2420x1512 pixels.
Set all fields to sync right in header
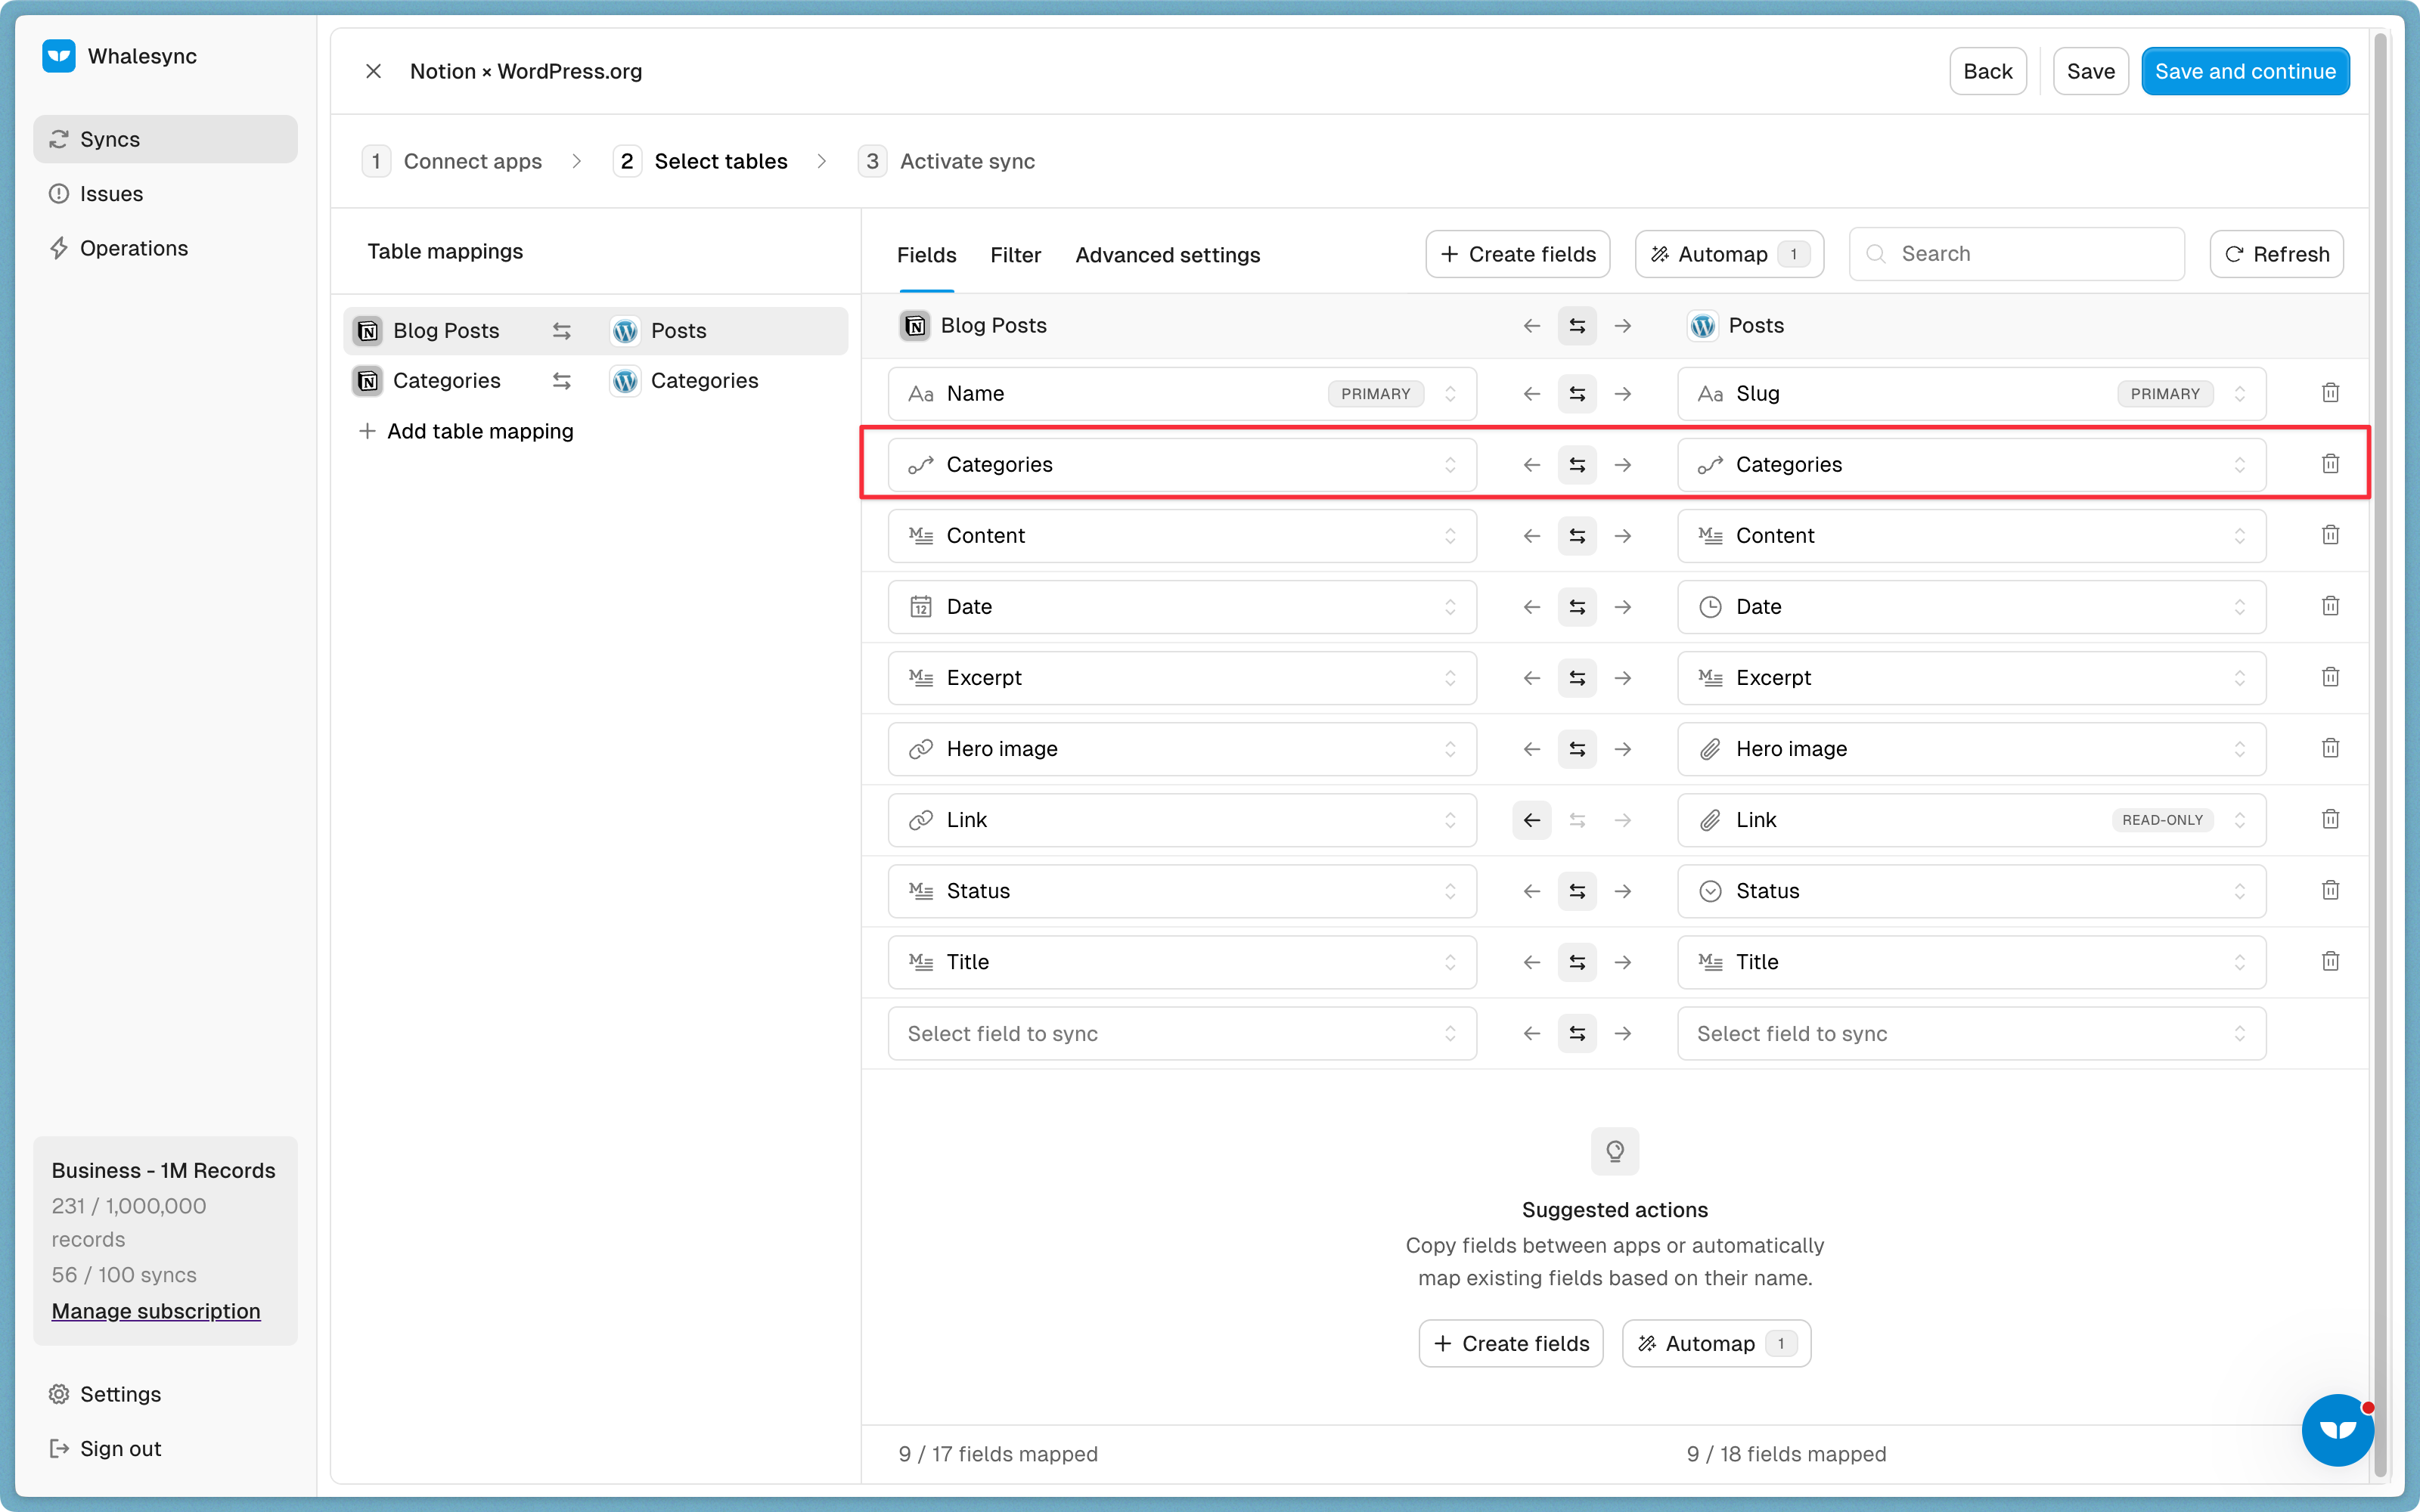[x=1623, y=326]
